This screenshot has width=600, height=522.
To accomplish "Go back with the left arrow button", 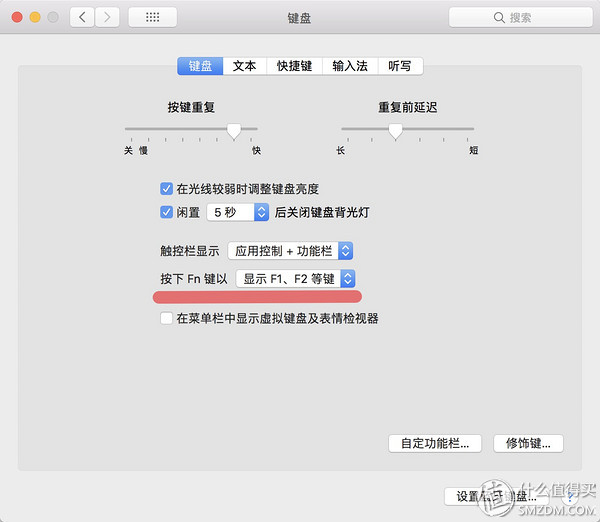I will (x=82, y=17).
